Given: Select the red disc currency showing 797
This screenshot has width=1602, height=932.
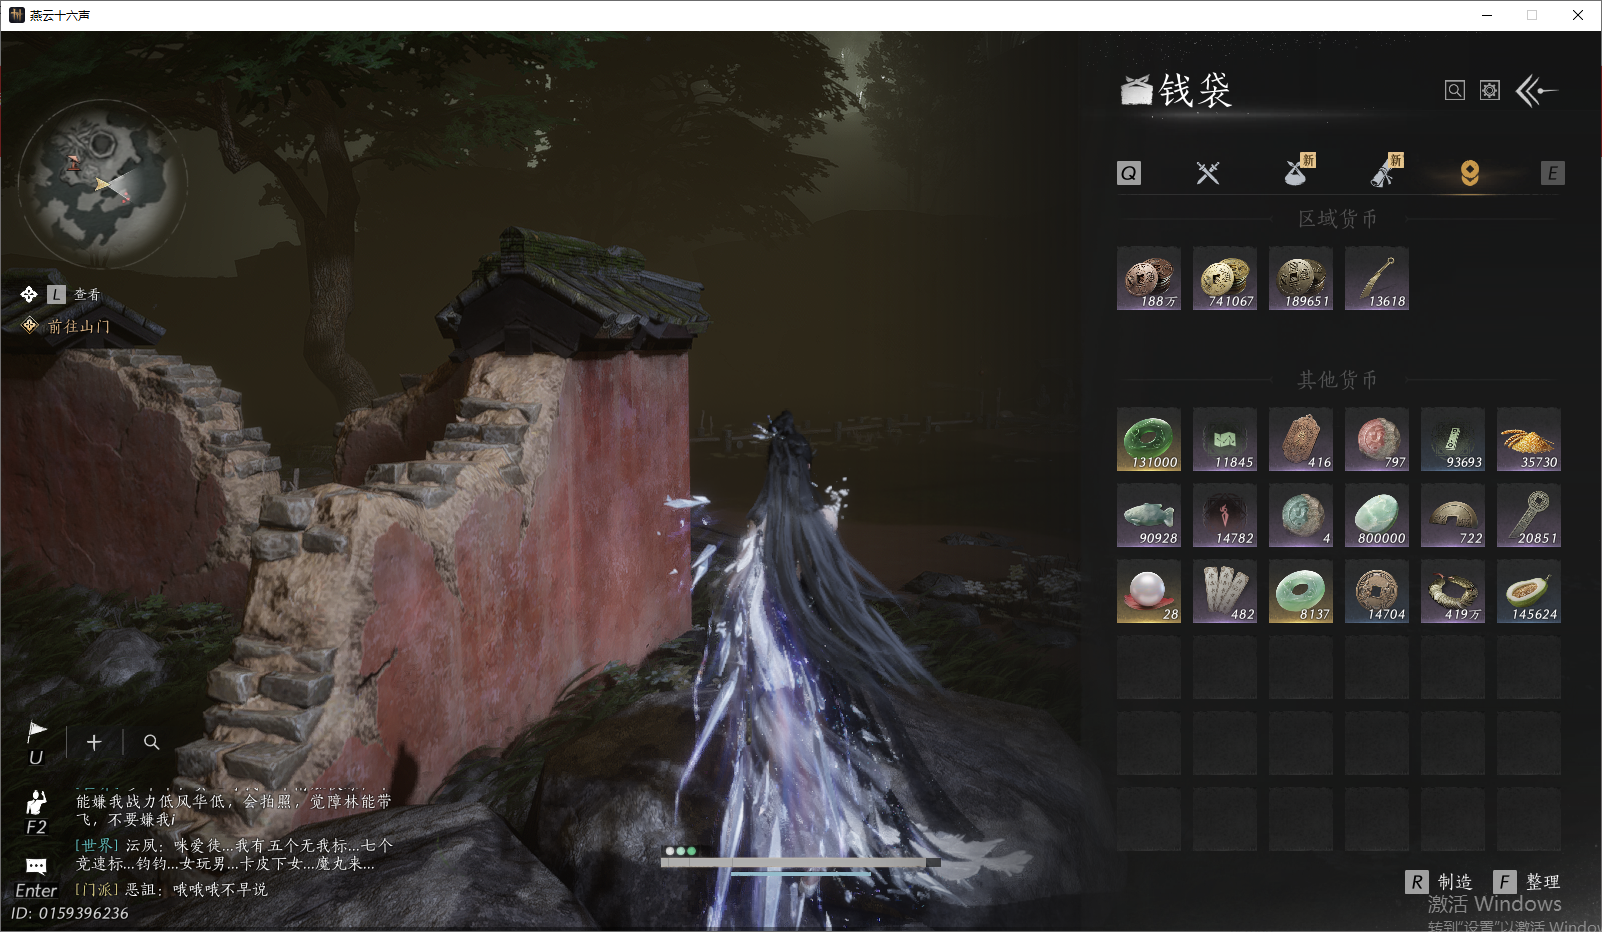Looking at the screenshot, I should [x=1377, y=439].
